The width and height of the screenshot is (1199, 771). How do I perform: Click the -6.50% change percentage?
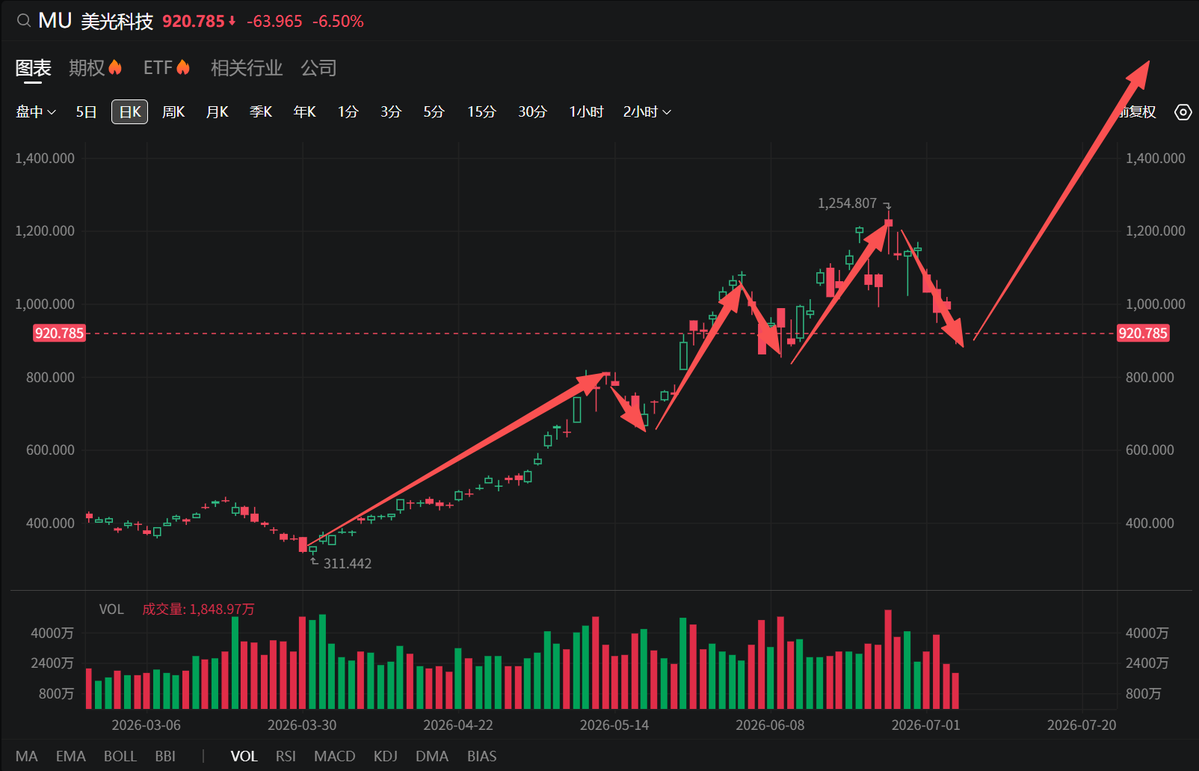coord(337,21)
